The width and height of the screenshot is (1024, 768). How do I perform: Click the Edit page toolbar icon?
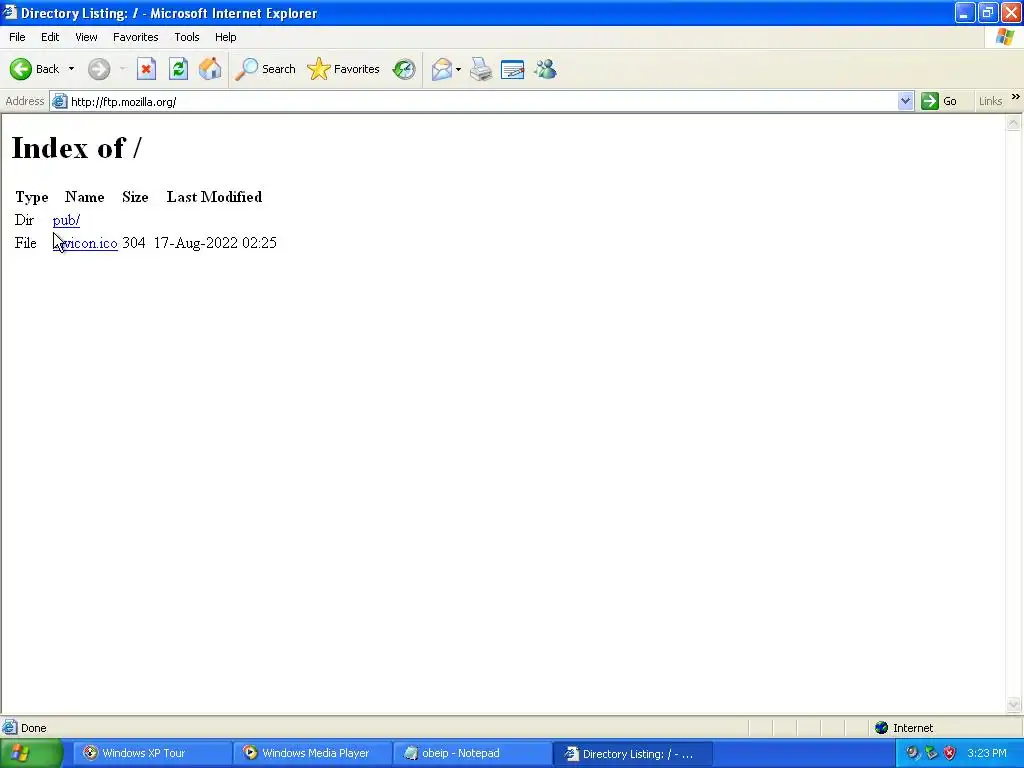click(x=513, y=69)
